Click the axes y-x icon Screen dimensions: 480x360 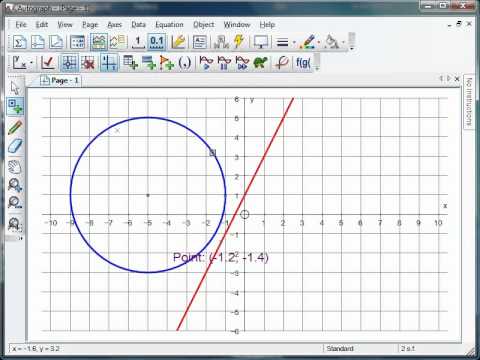click(19, 63)
